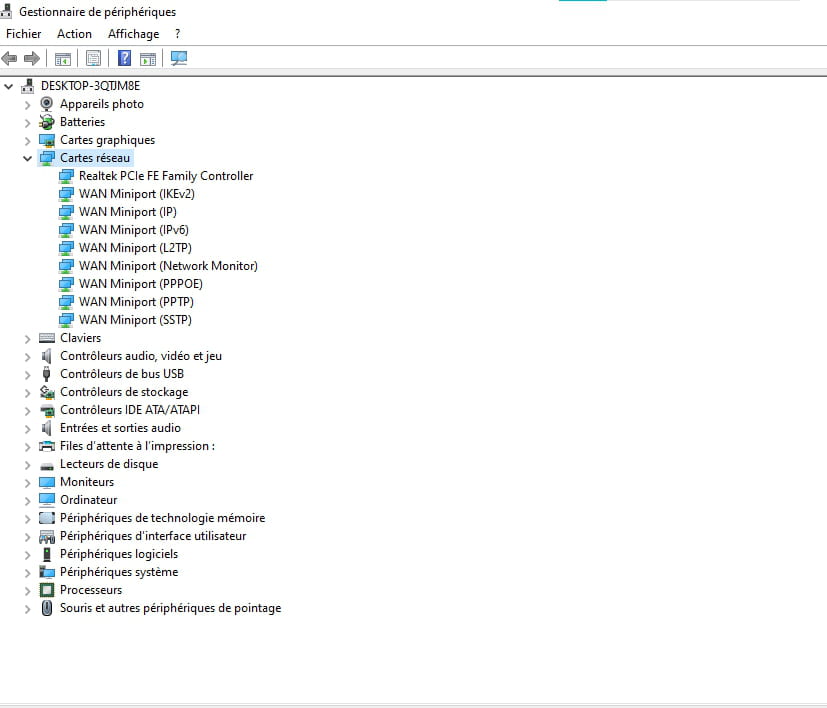Open the Properties toolbar icon

pyautogui.click(x=93, y=58)
